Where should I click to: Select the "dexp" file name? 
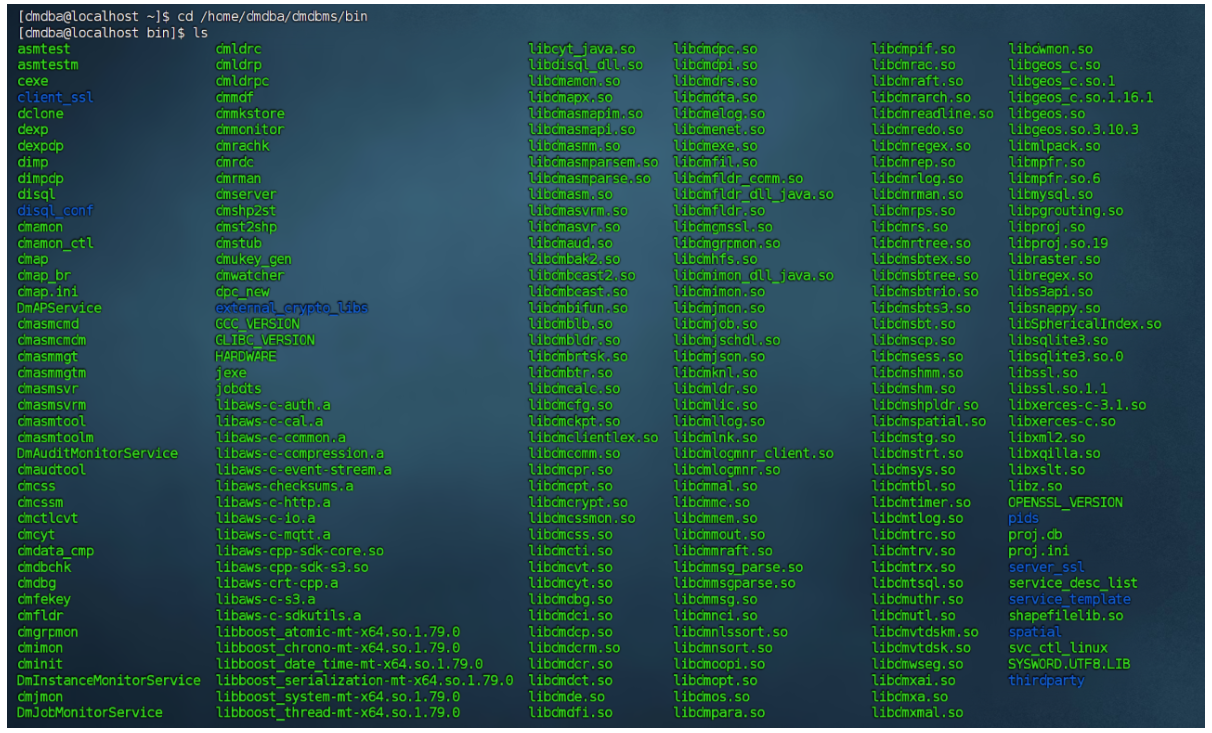pos(33,130)
